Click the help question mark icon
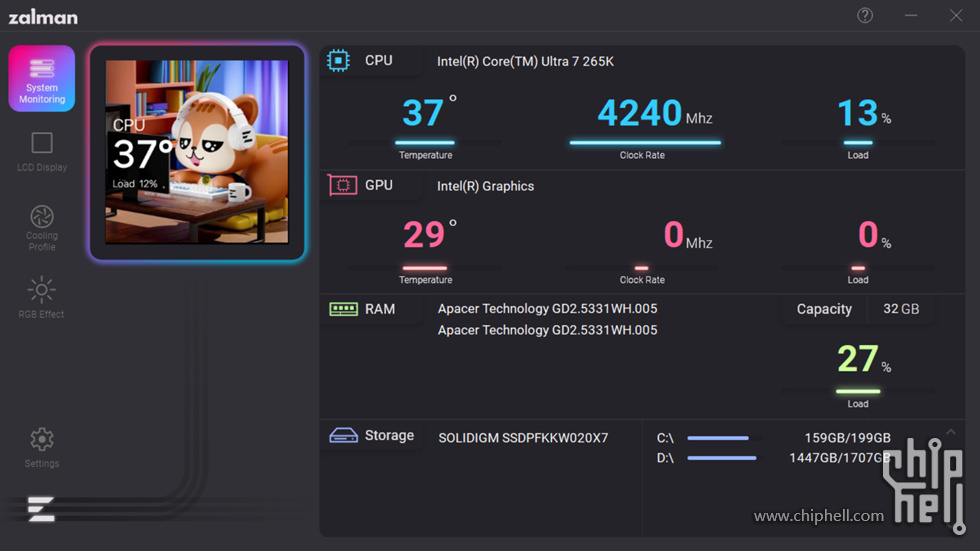Screen dimensions: 980x551 click(865, 16)
